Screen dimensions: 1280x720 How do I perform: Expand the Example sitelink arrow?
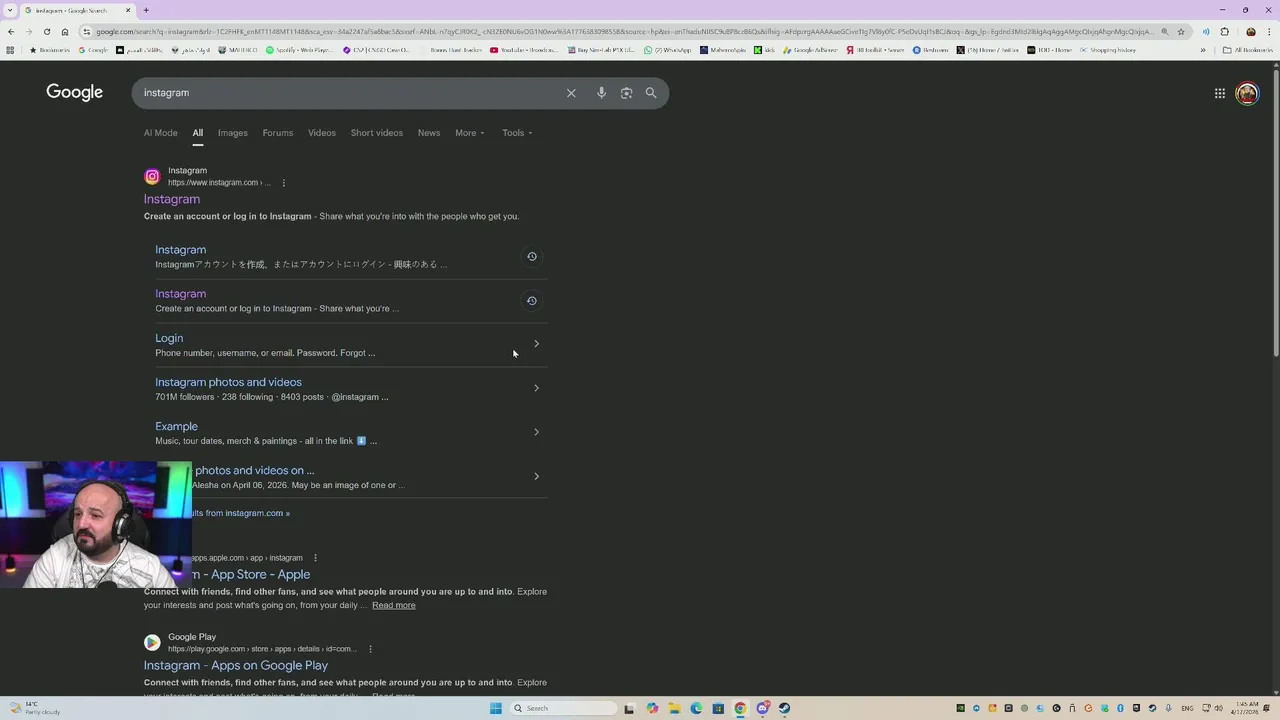(x=536, y=432)
